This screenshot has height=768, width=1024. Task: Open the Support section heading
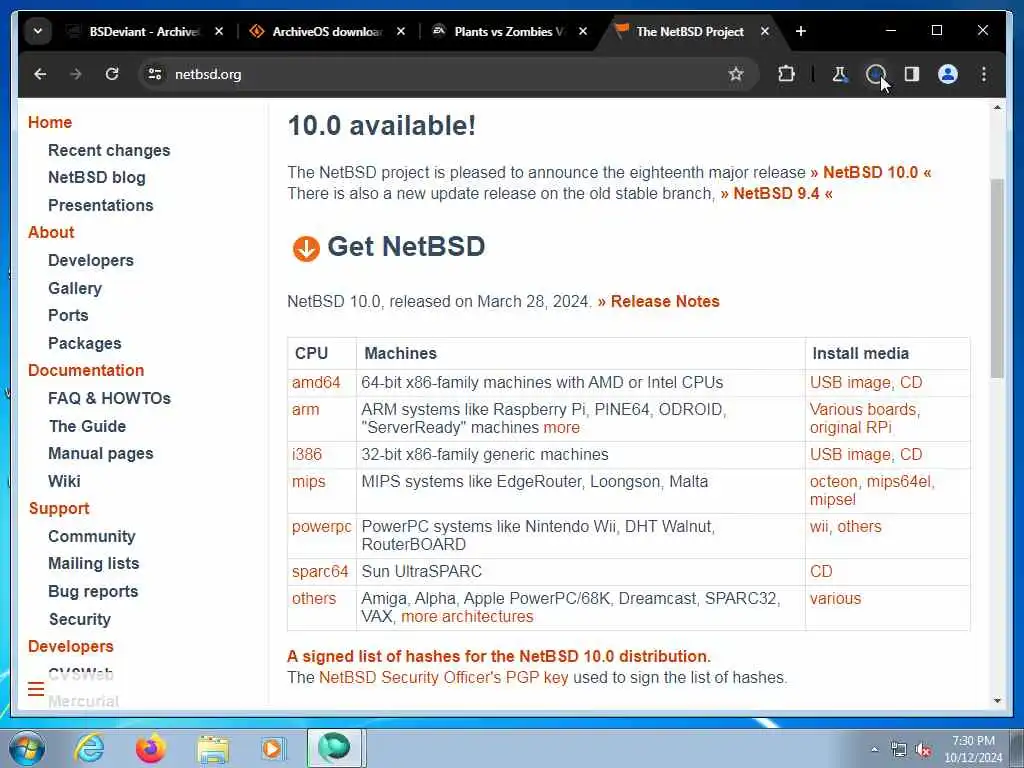pyautogui.click(x=59, y=509)
